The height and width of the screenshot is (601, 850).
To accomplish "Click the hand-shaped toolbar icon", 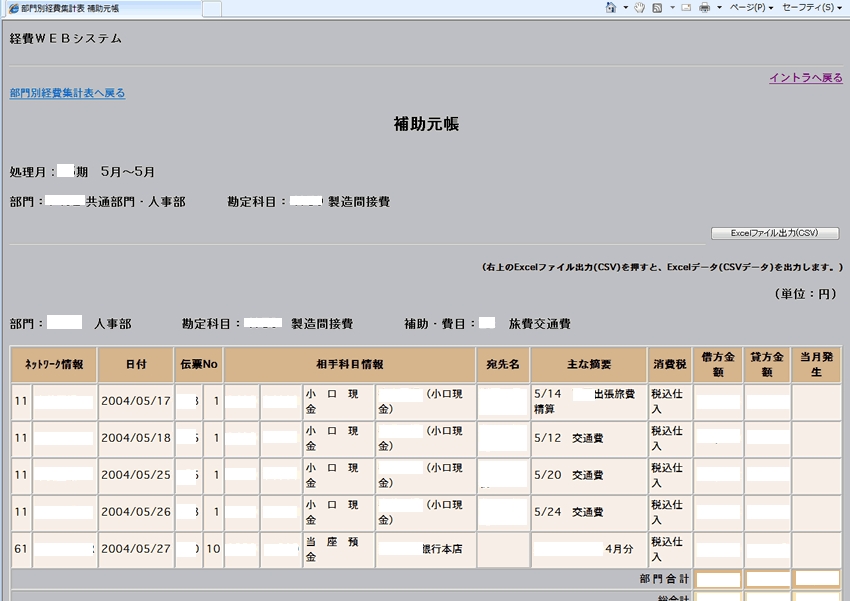I will click(x=640, y=8).
